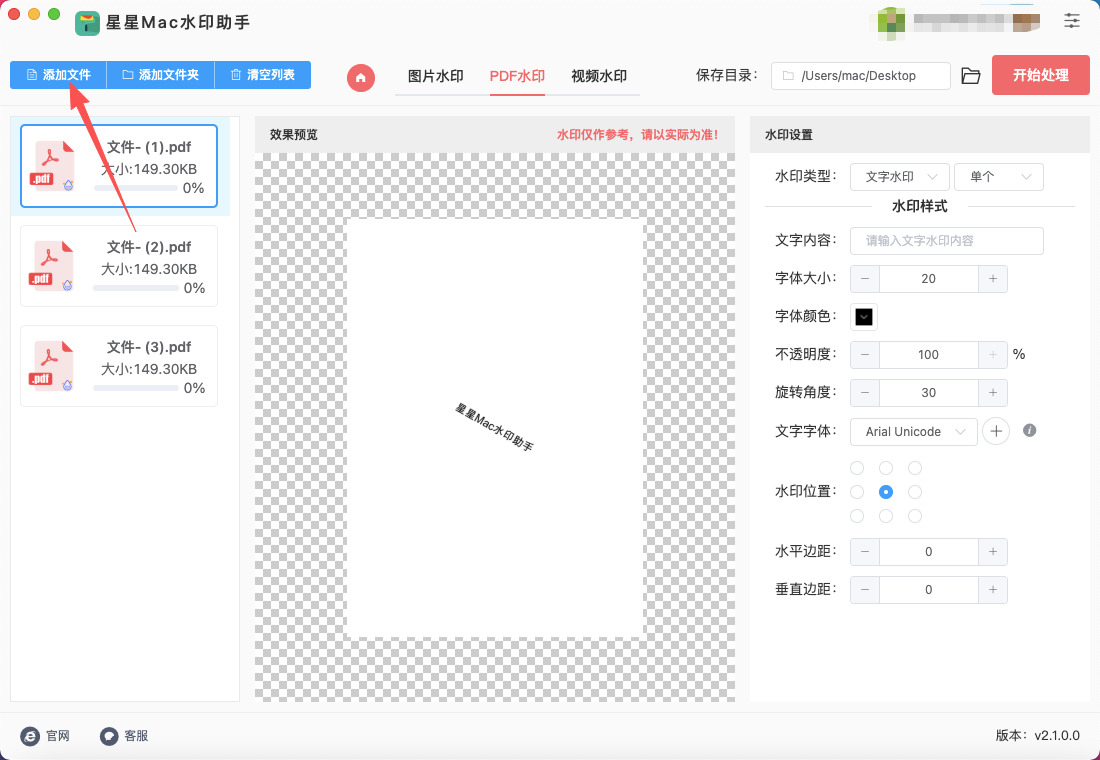Viewport: 1100px width, 760px height.
Task: Click the 文字内容 watermark text field
Action: coord(946,241)
